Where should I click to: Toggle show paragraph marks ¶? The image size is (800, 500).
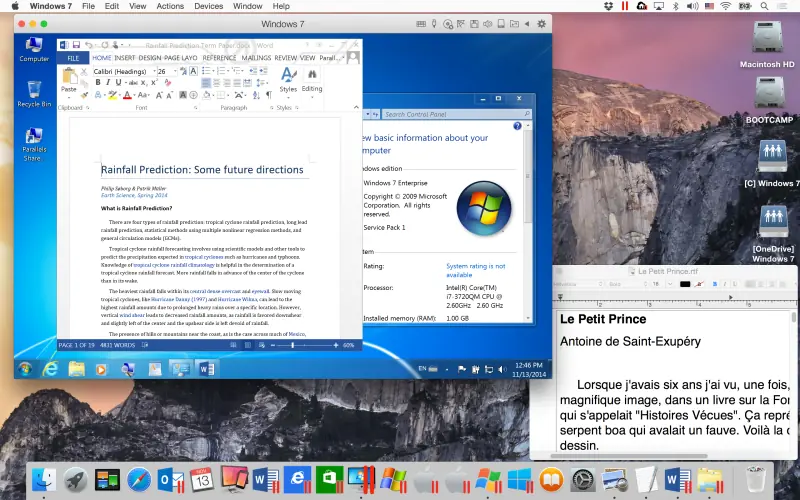269,95
